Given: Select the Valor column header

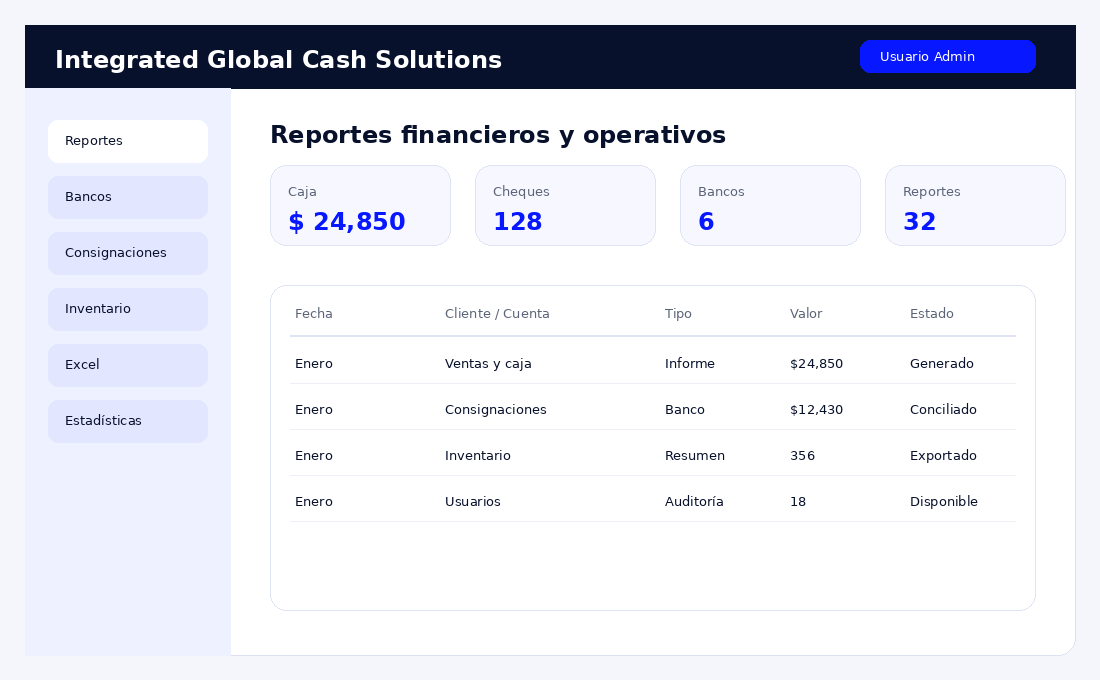Looking at the screenshot, I should [x=806, y=314].
